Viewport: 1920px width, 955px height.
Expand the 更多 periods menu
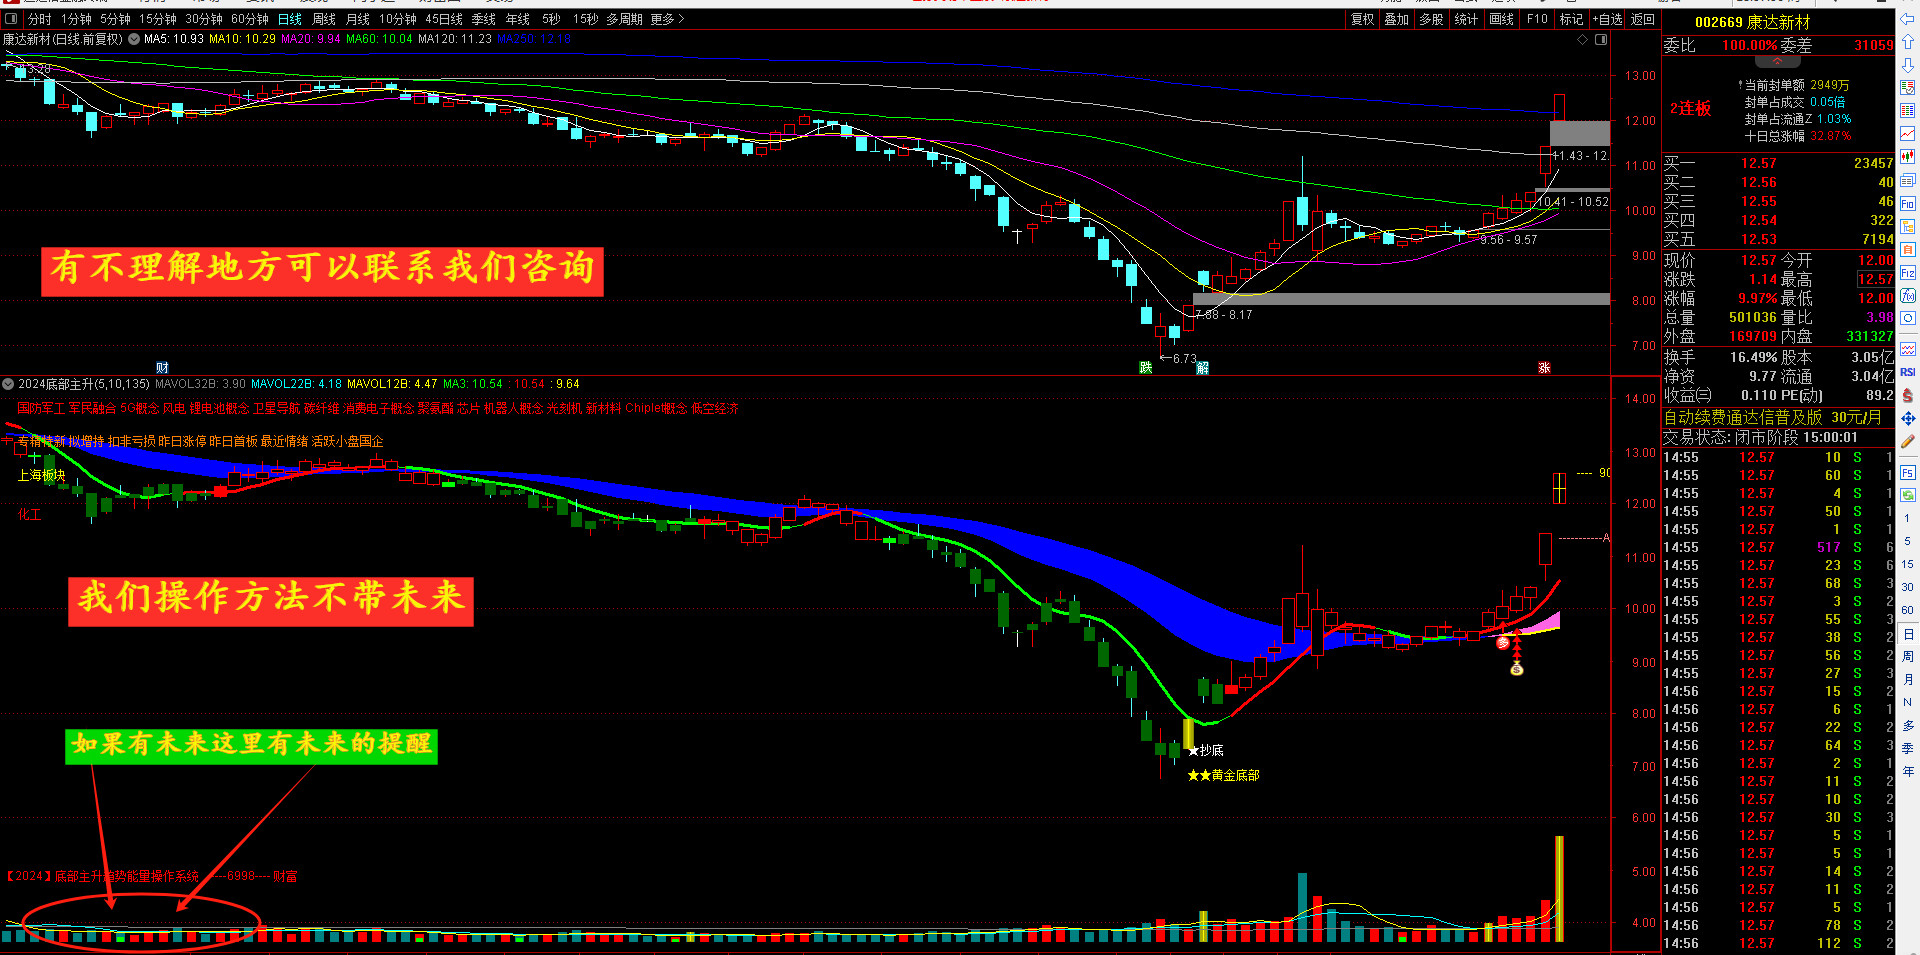tap(667, 19)
